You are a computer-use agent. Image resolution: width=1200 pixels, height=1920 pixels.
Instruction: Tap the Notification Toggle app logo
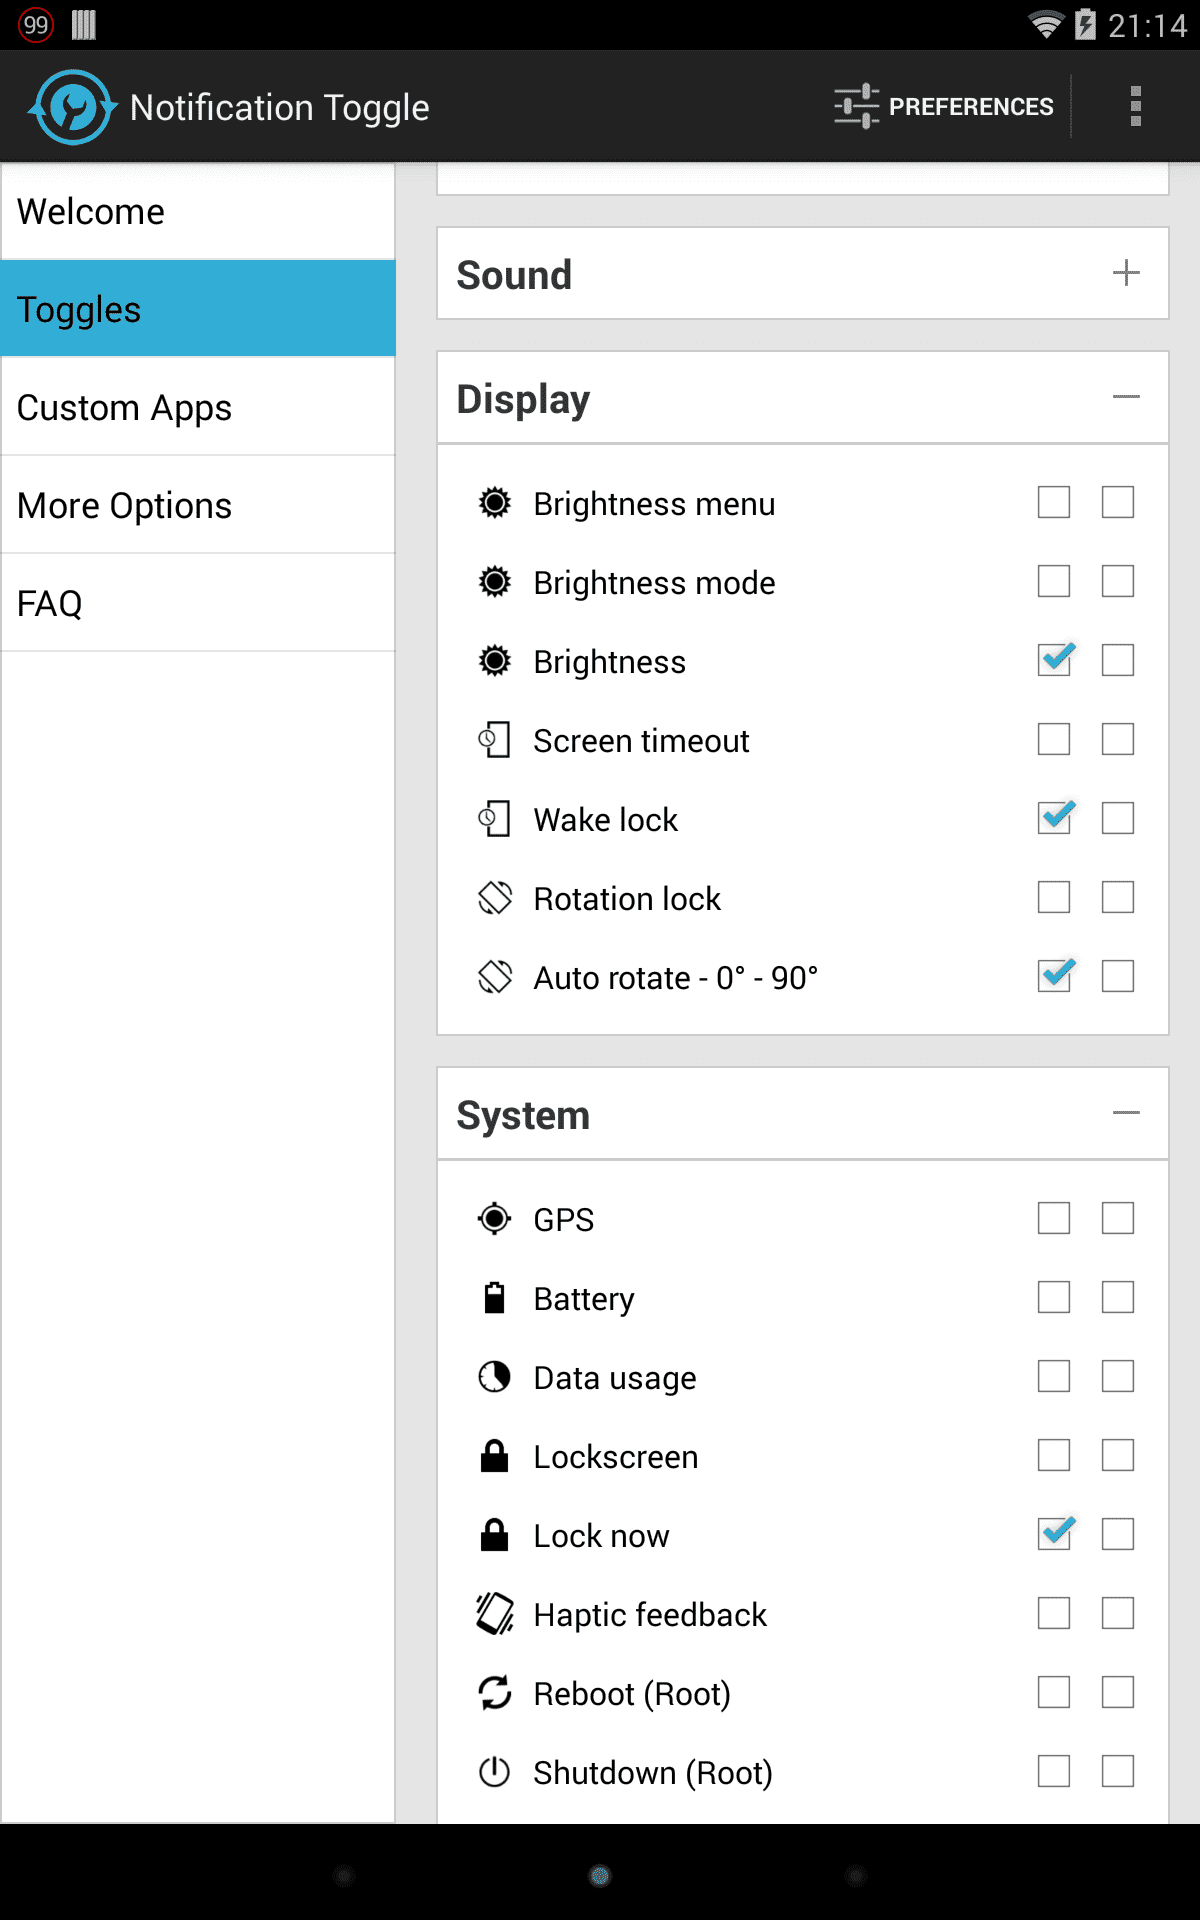pyautogui.click(x=71, y=107)
